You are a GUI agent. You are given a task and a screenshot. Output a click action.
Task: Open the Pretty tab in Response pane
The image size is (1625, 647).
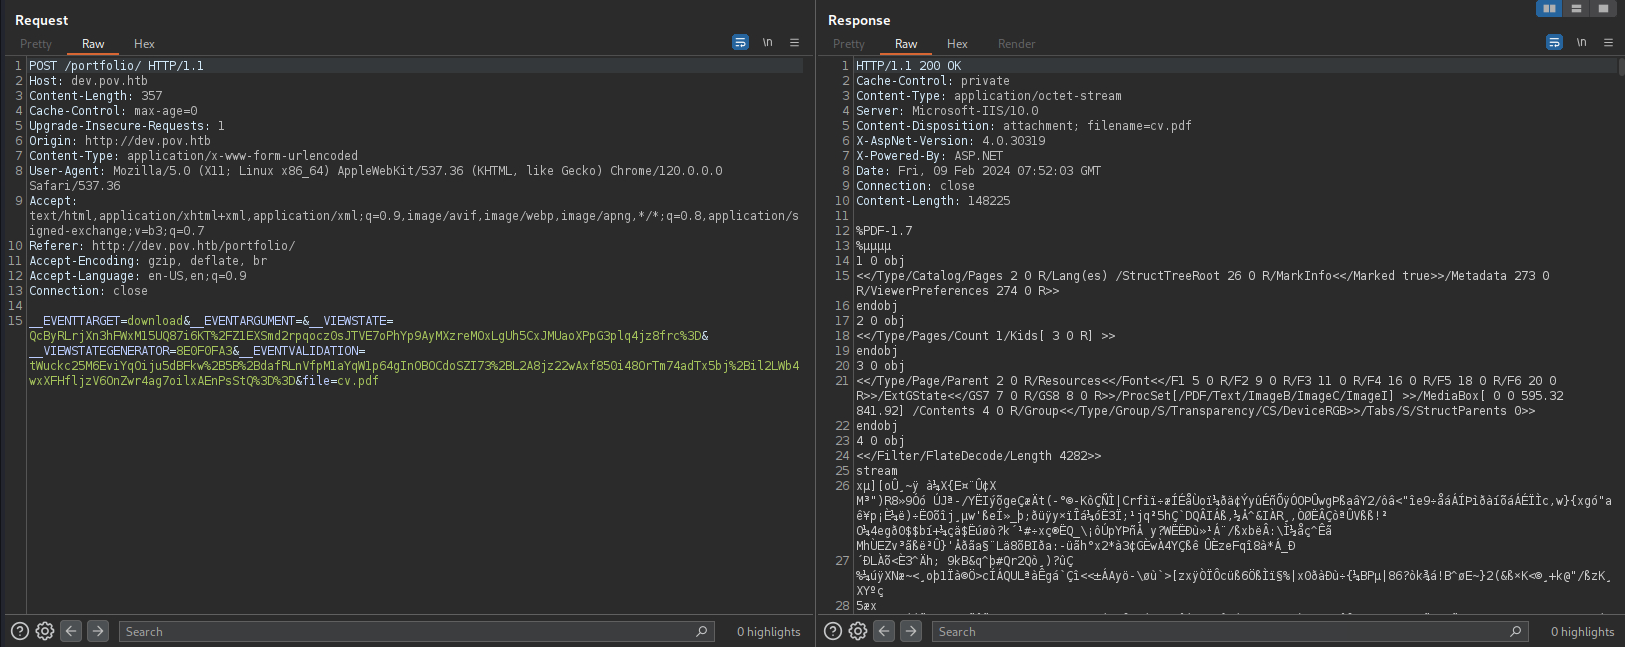pos(849,44)
